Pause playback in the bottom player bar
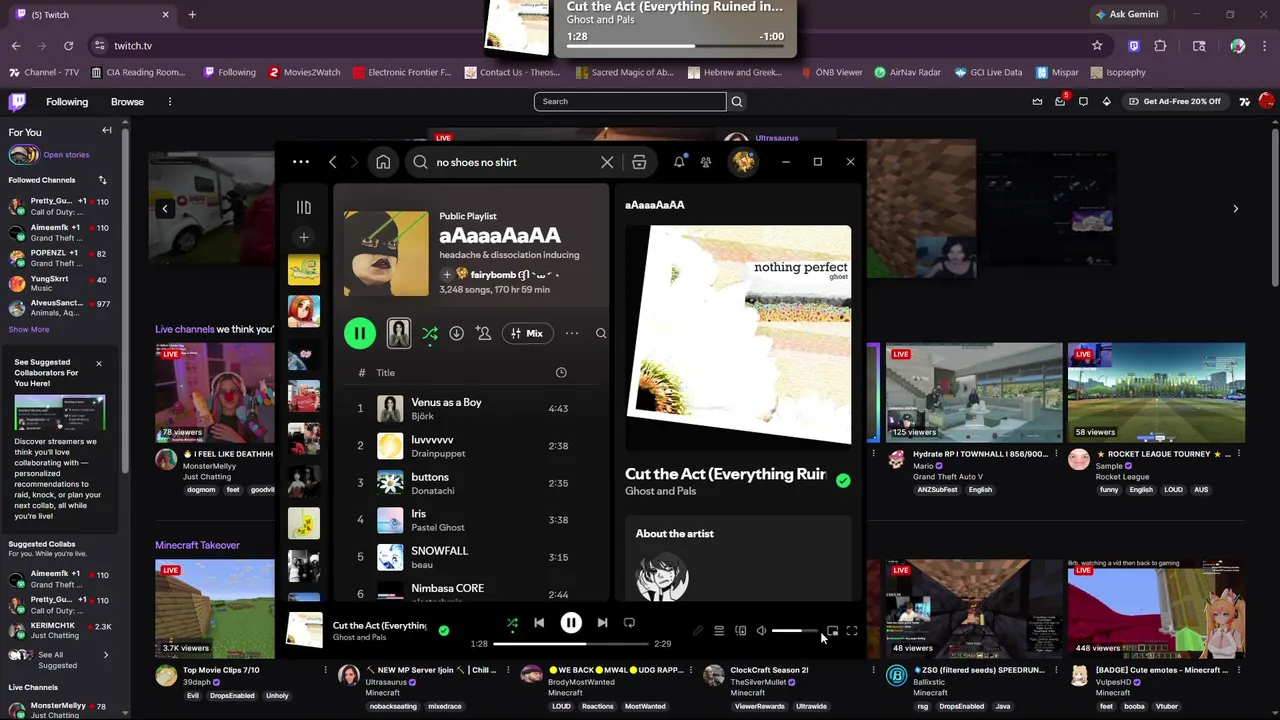This screenshot has width=1280, height=720. (571, 622)
